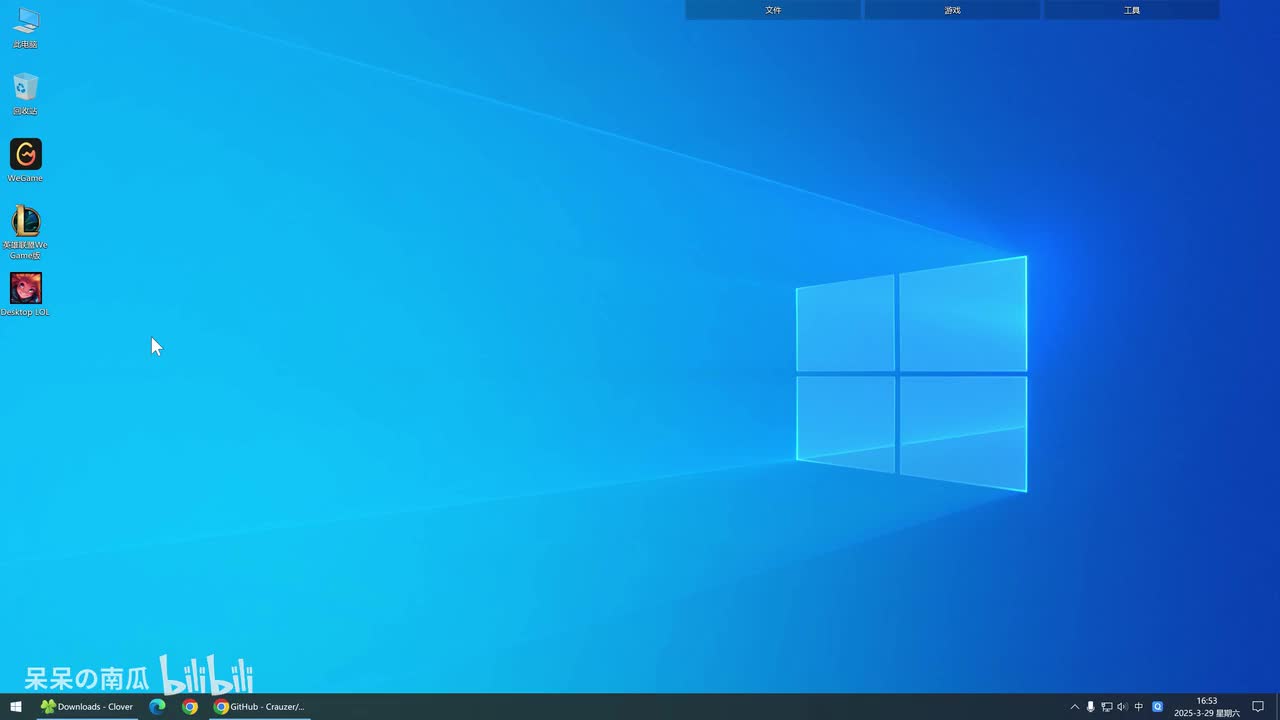Switch to the Downloads - Clover taskbar window
Viewport: 1280px width, 720px height.
pyautogui.click(x=87, y=707)
